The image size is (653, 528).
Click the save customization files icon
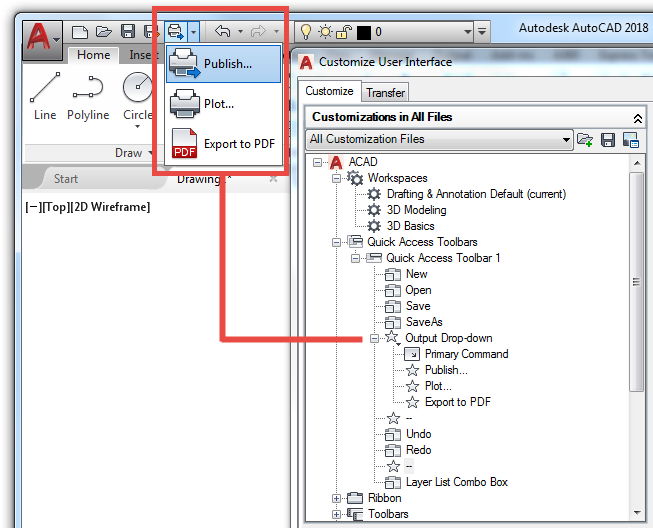click(608, 140)
